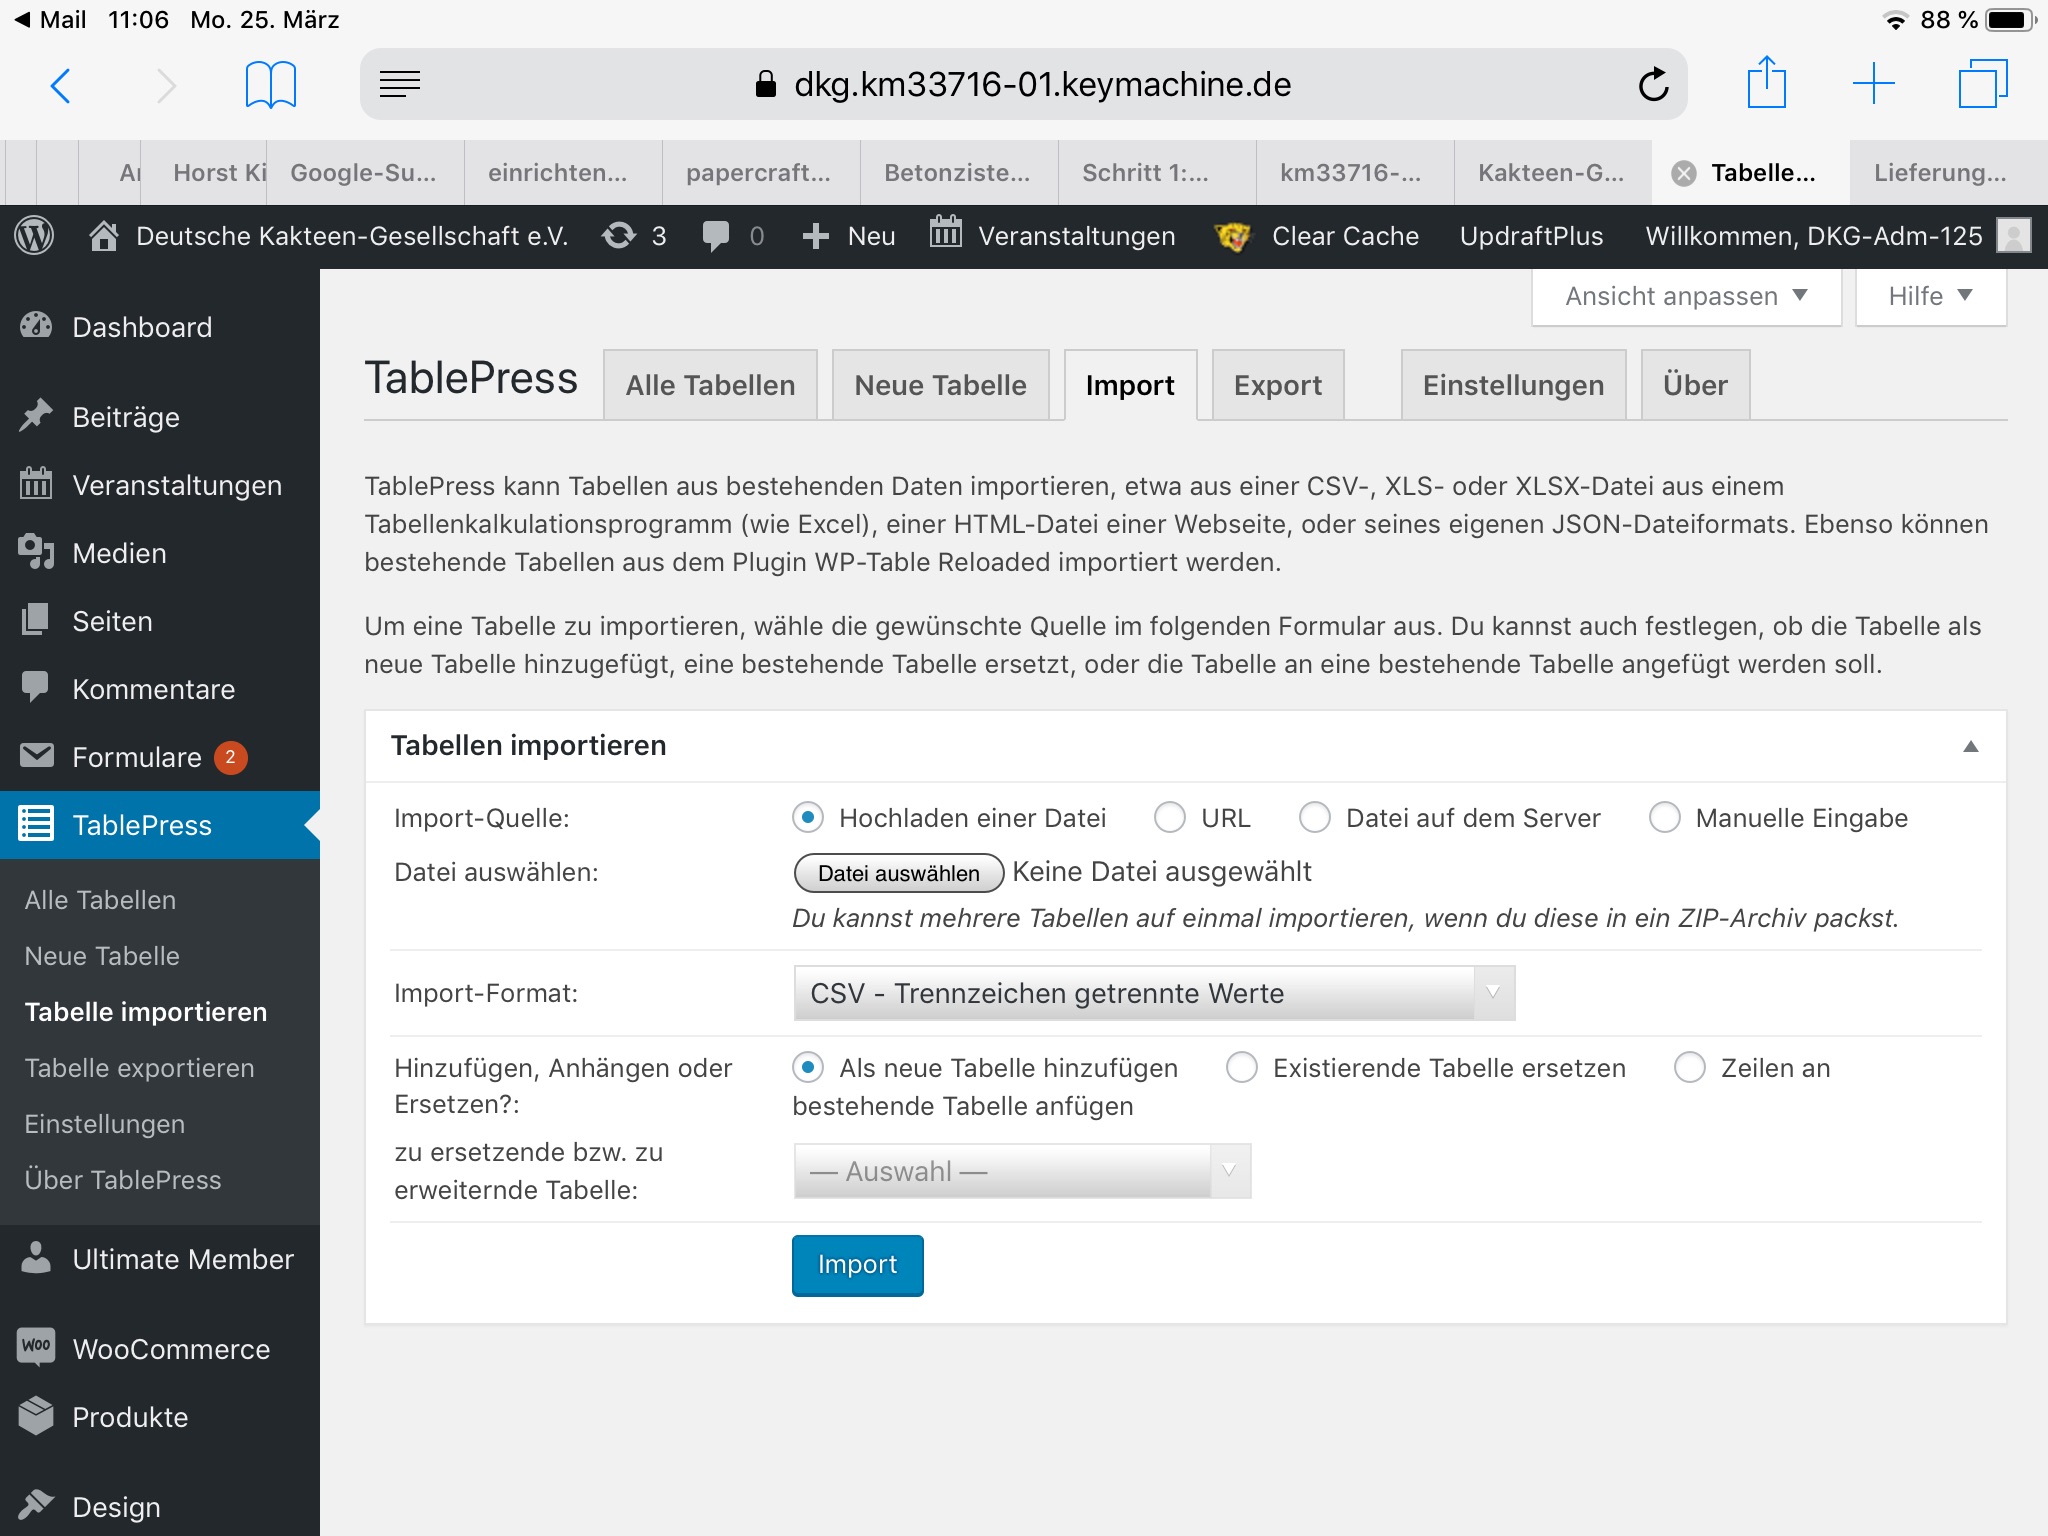This screenshot has height=1536, width=2048.
Task: Open the Safari bookmarks book icon
Action: (x=270, y=85)
